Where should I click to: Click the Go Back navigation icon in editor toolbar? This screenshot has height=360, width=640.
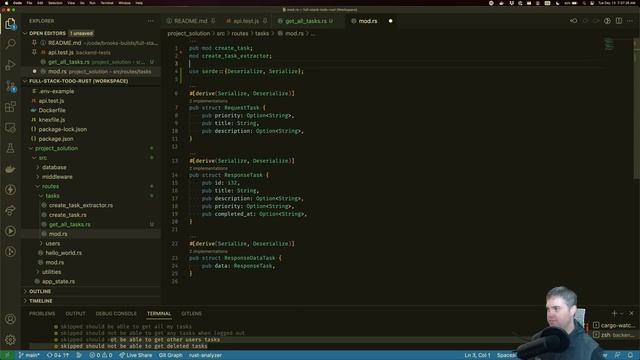point(573,21)
